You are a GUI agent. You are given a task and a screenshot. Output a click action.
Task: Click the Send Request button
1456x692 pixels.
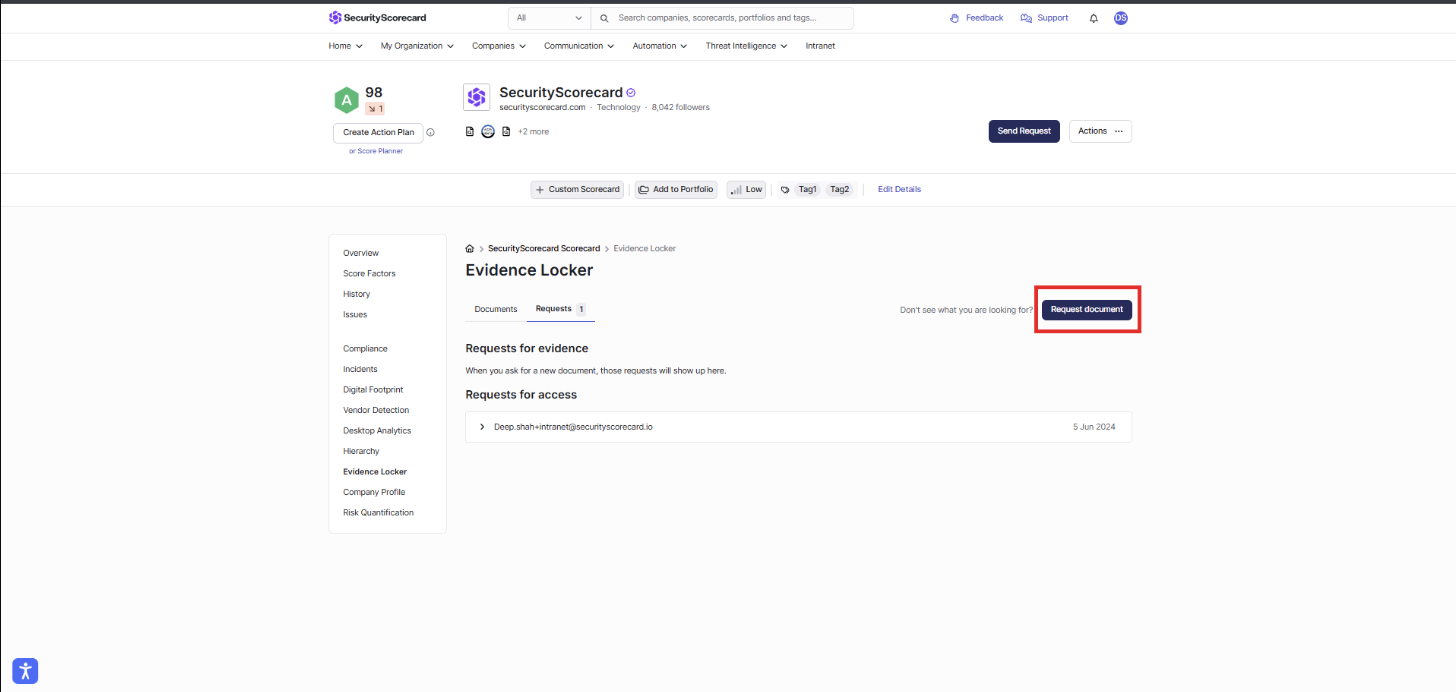pos(1024,131)
